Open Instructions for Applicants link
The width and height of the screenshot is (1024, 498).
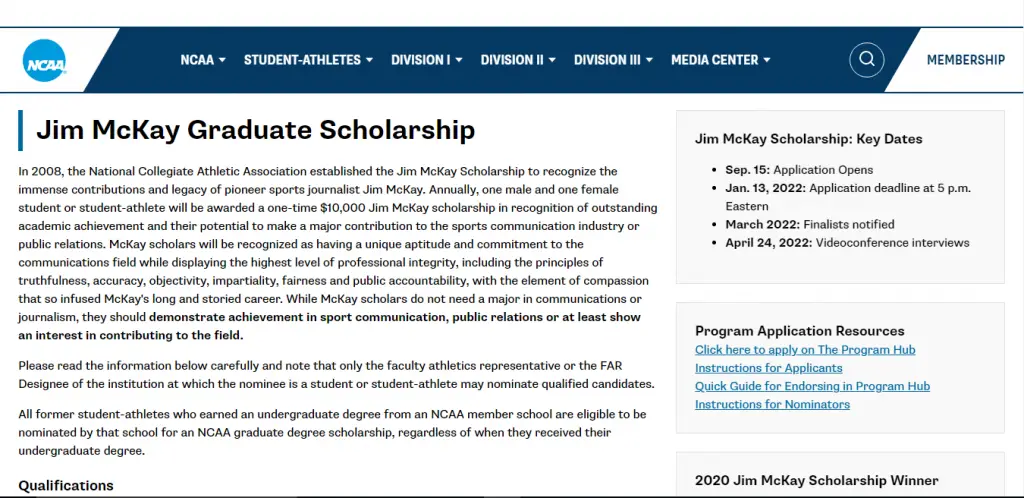point(769,368)
